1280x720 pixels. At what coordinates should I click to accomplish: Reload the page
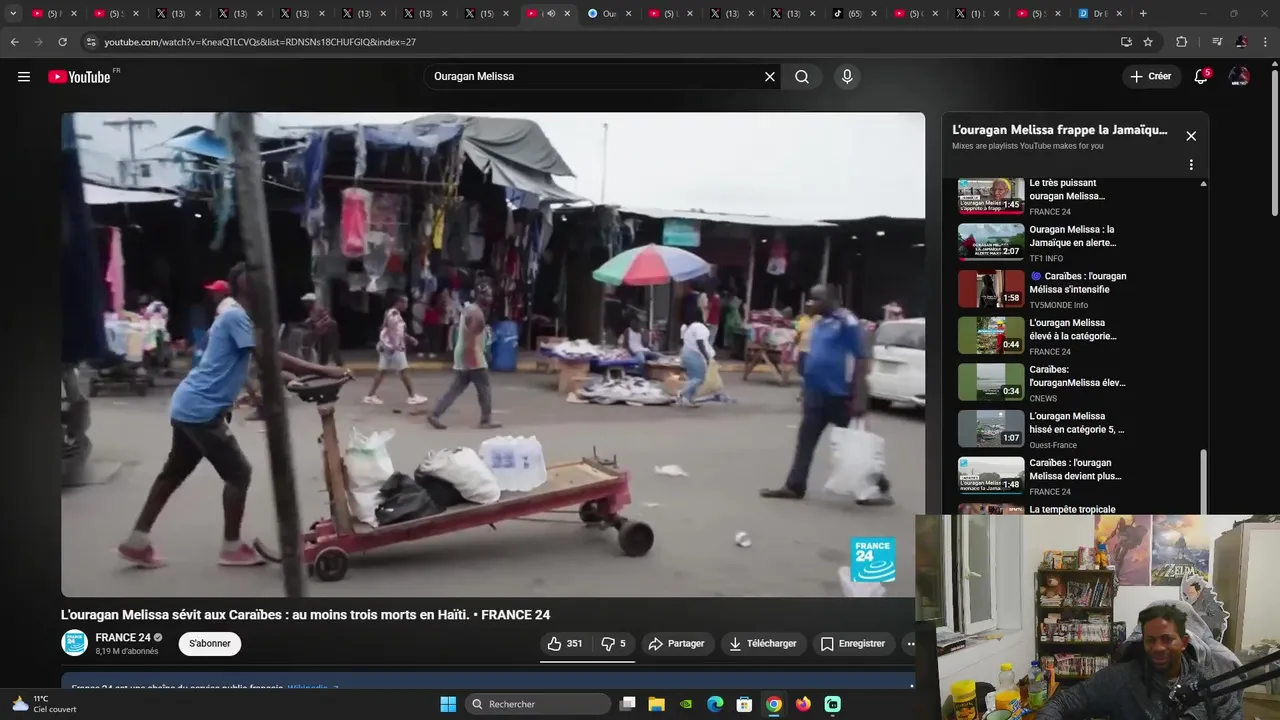62,42
